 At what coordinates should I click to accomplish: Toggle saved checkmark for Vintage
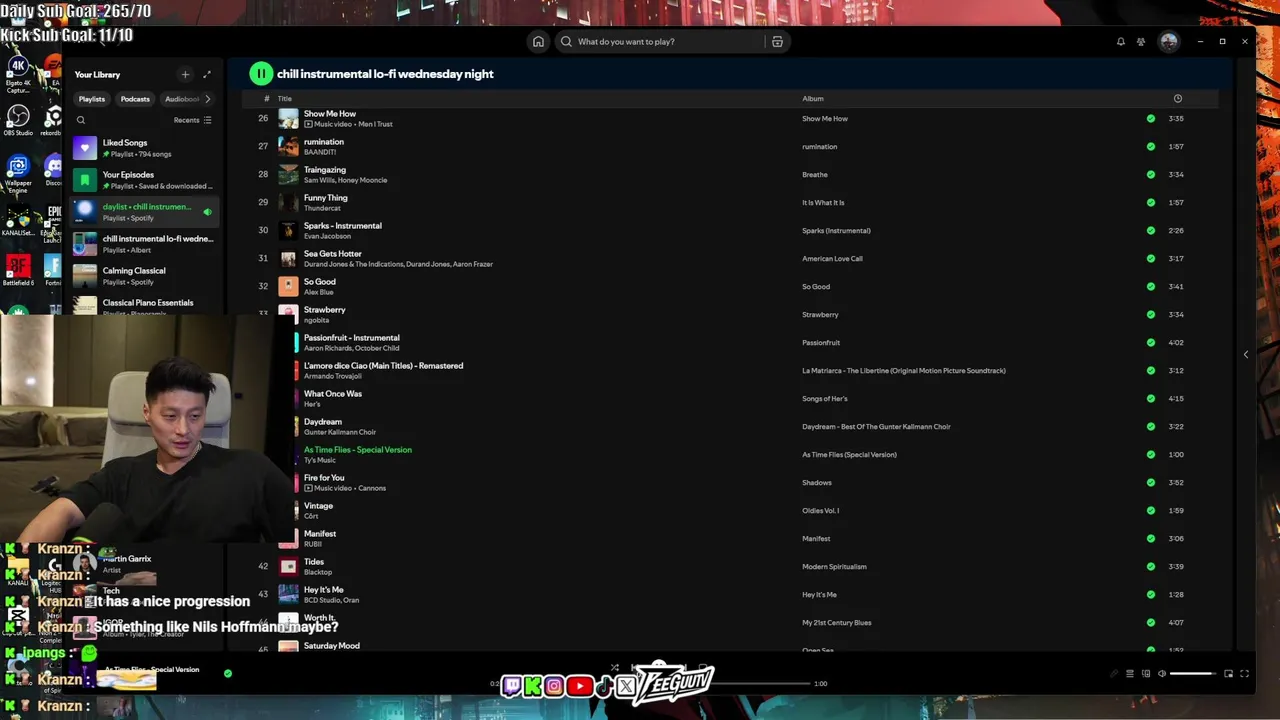(1151, 510)
